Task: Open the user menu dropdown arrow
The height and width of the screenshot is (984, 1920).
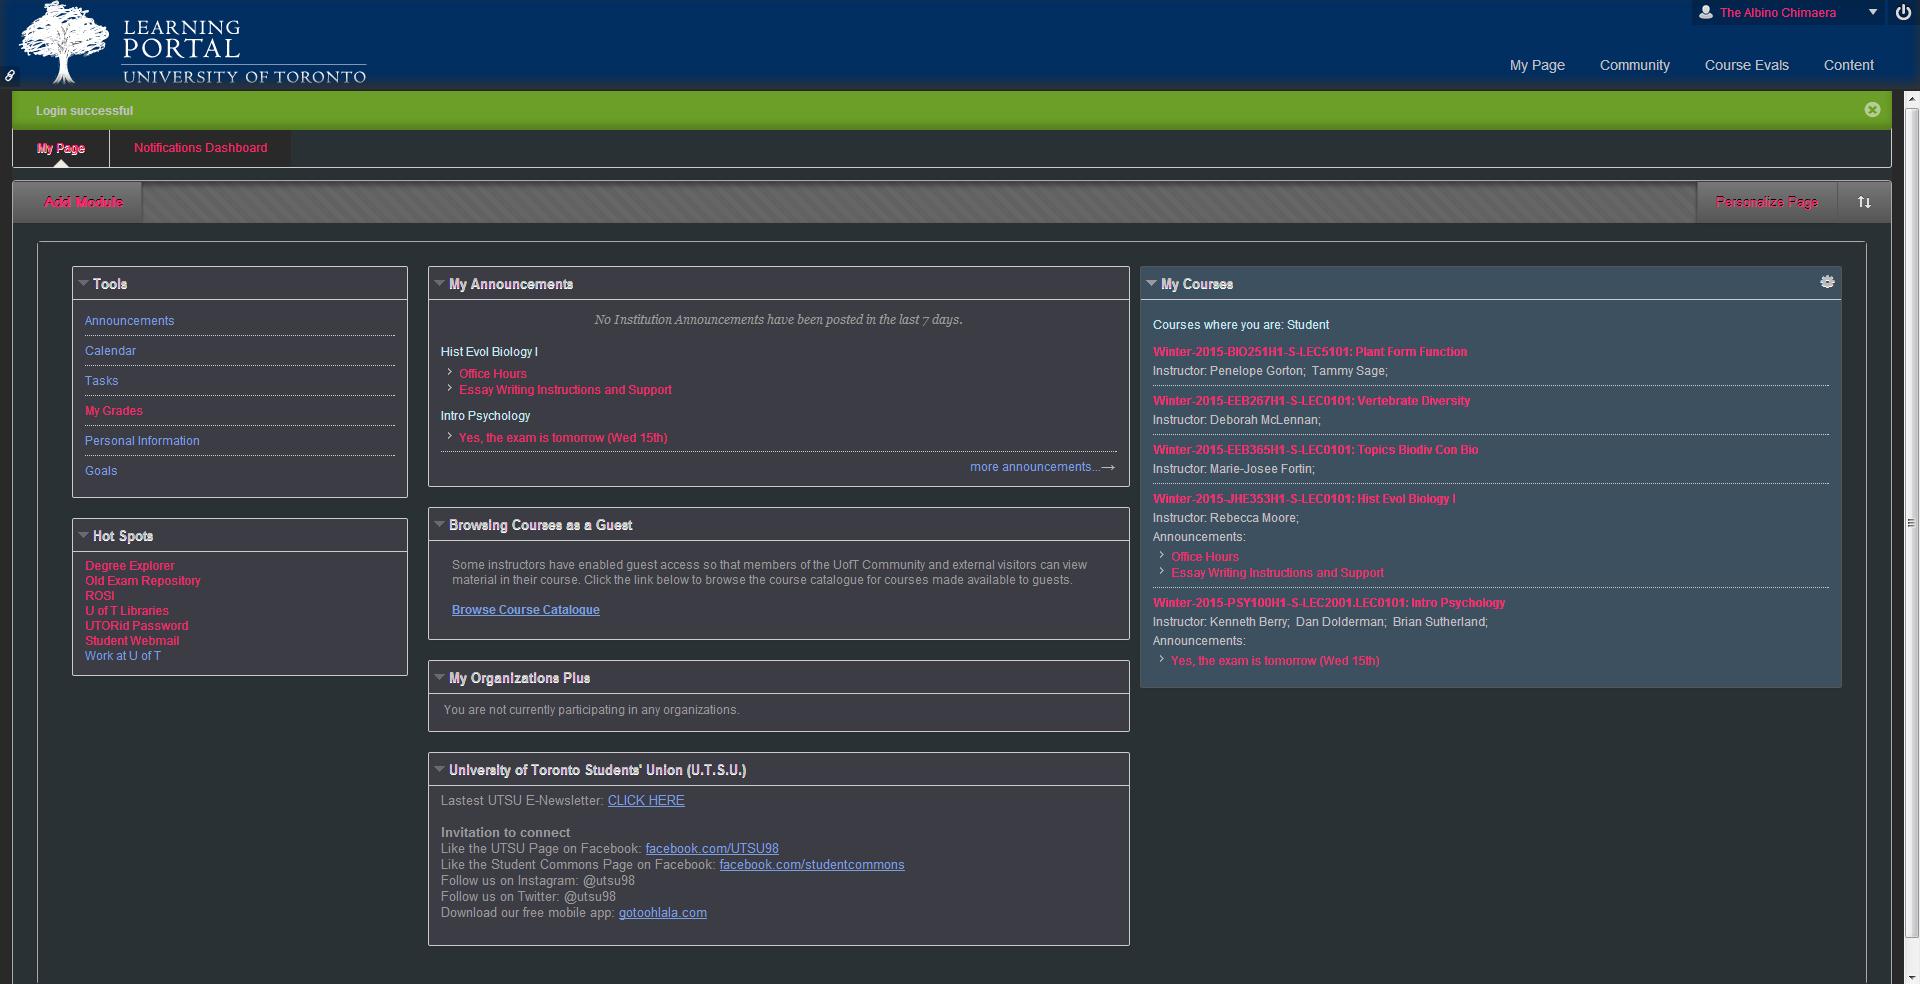Action: click(x=1873, y=13)
